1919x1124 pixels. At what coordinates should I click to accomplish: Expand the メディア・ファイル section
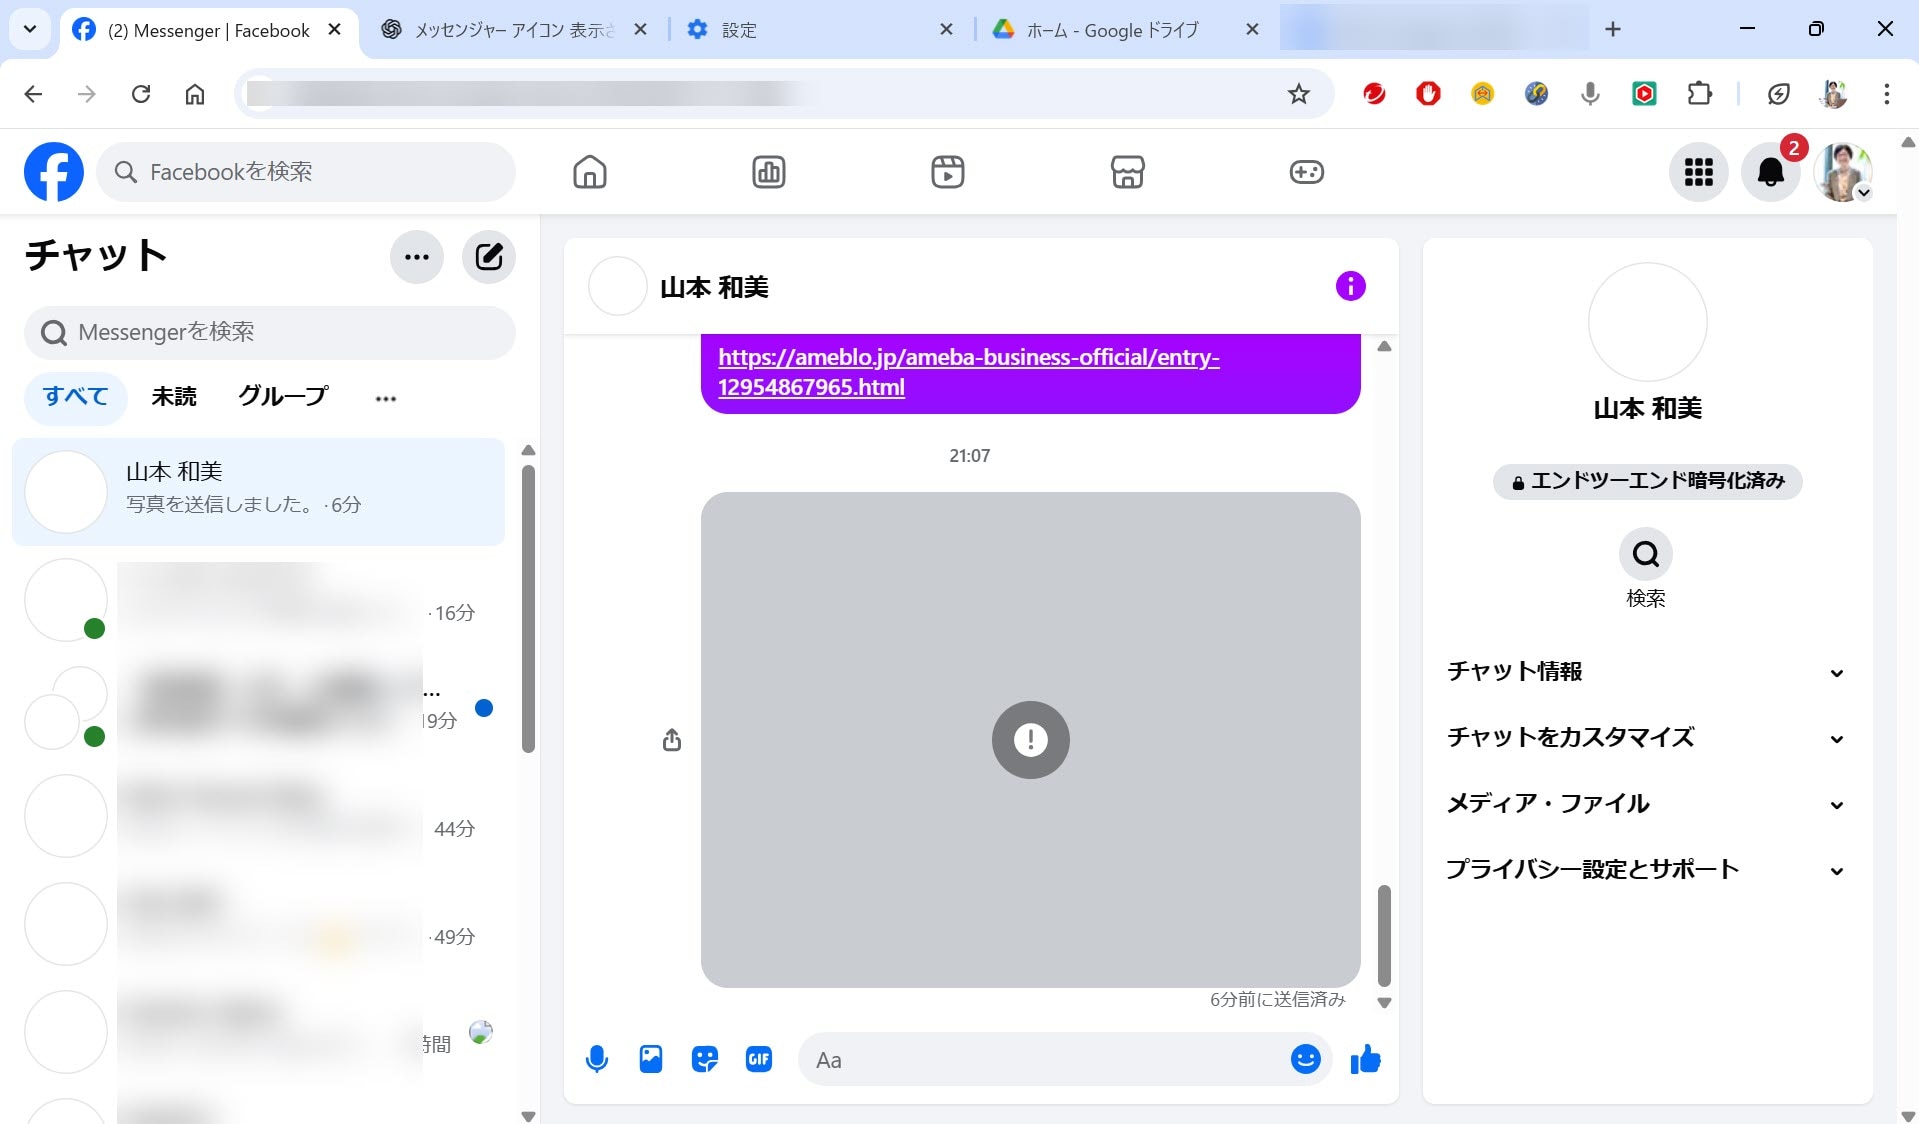point(1645,804)
